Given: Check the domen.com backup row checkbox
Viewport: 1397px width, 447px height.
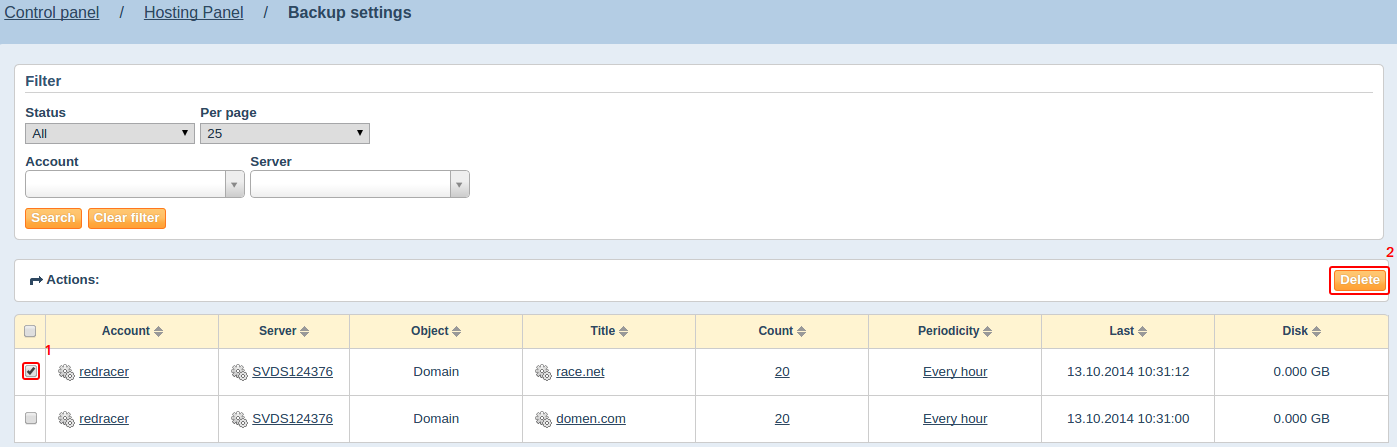Looking at the screenshot, I should tap(31, 419).
